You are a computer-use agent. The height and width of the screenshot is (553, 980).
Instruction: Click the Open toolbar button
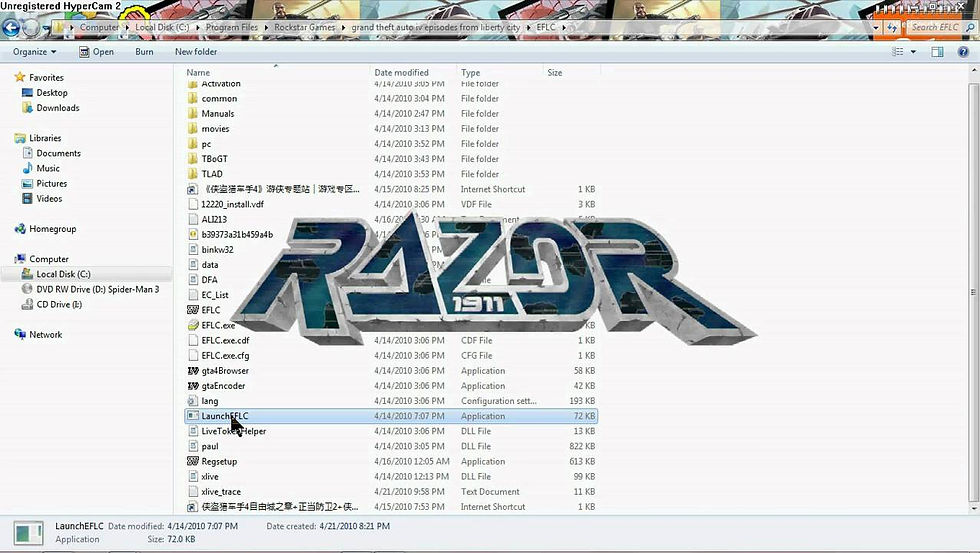click(96, 52)
